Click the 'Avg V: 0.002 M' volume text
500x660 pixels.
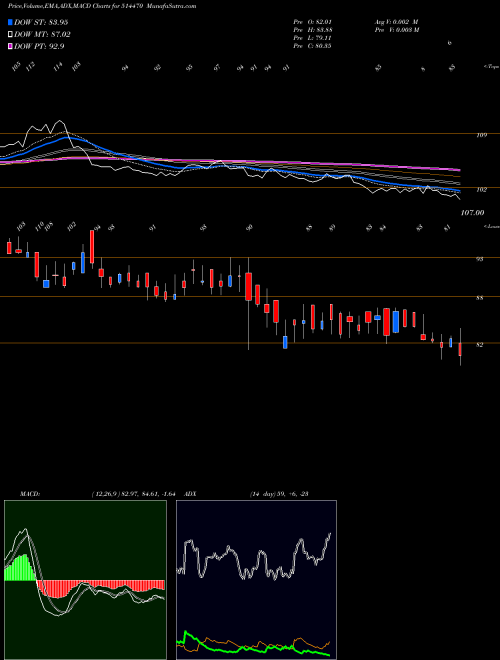tap(396, 21)
